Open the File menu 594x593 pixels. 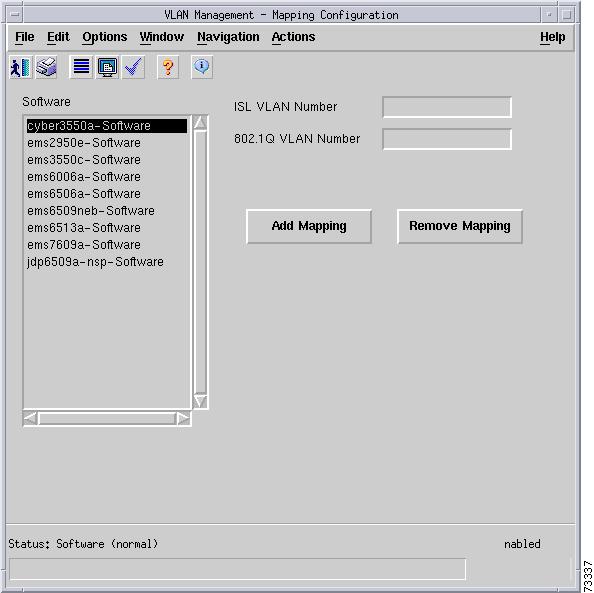[25, 37]
